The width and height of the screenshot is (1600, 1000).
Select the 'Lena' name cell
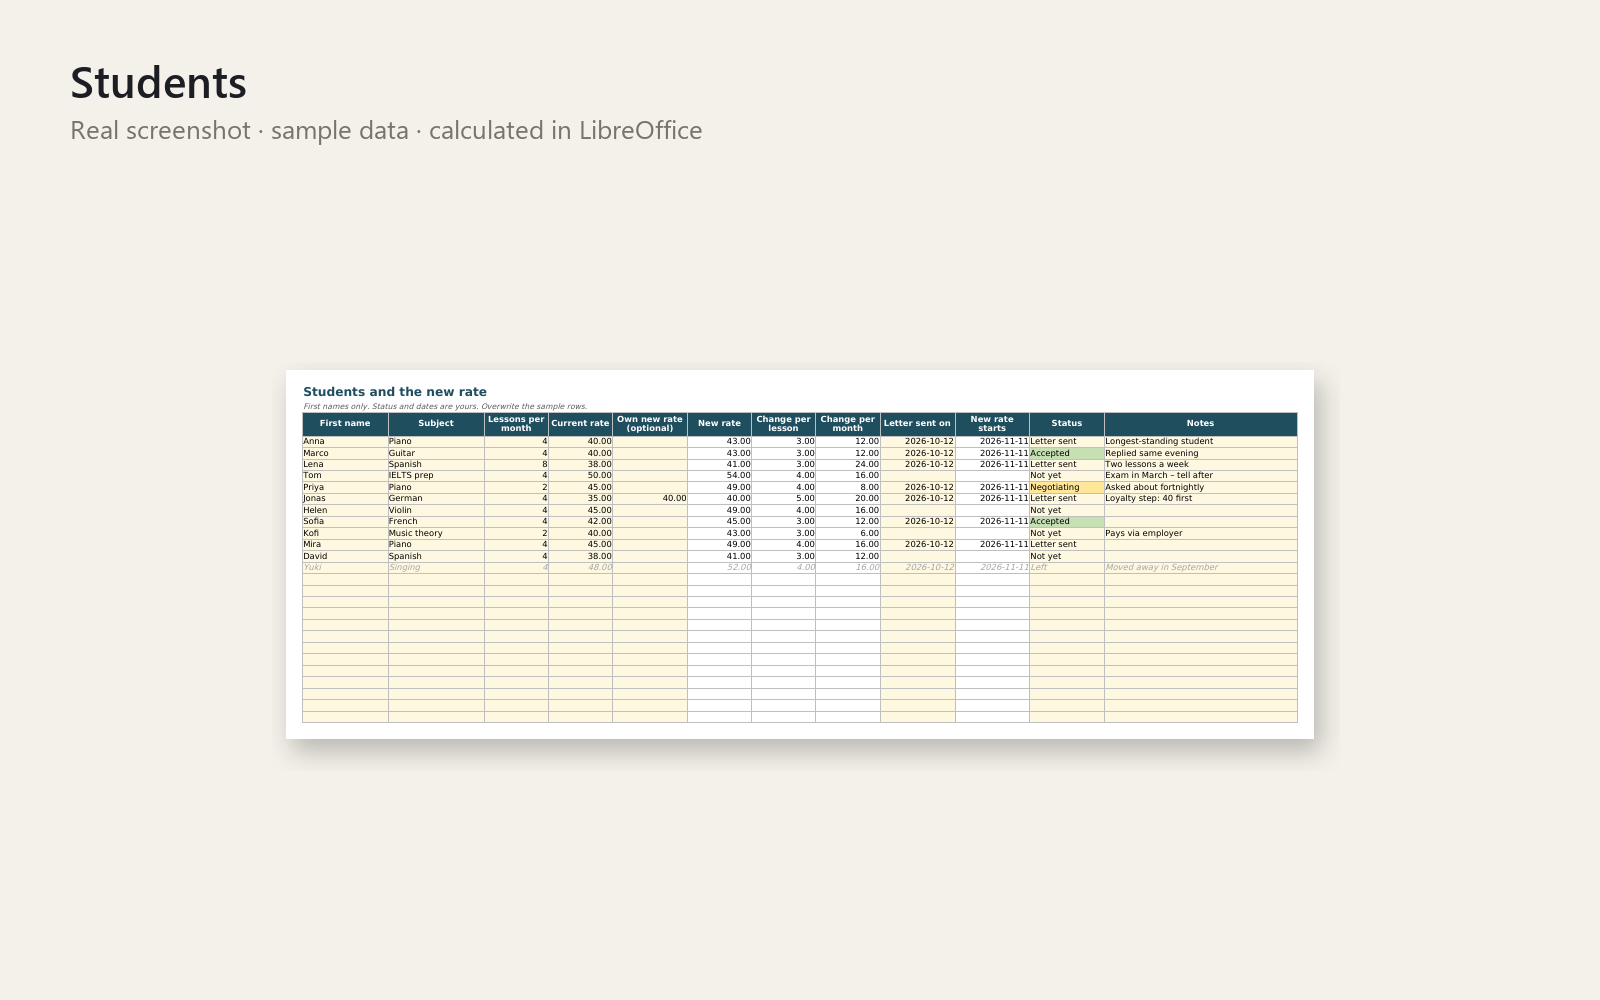(x=345, y=465)
